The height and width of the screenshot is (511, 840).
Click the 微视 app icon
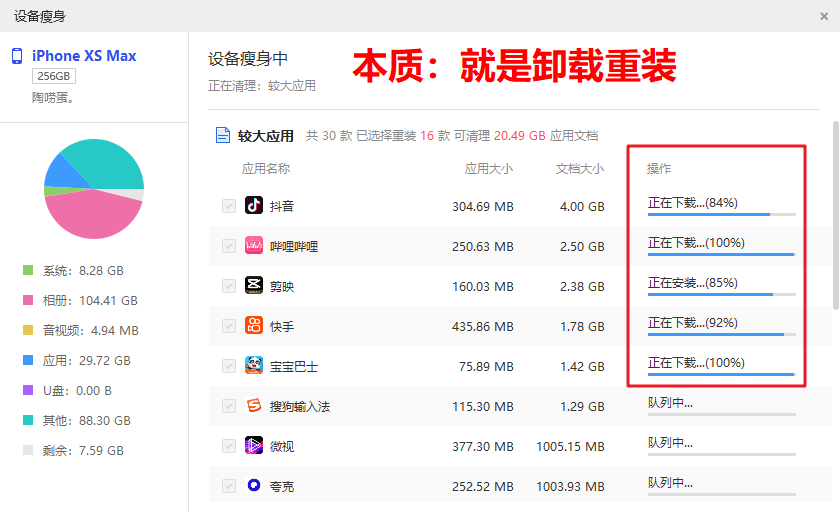click(x=254, y=445)
